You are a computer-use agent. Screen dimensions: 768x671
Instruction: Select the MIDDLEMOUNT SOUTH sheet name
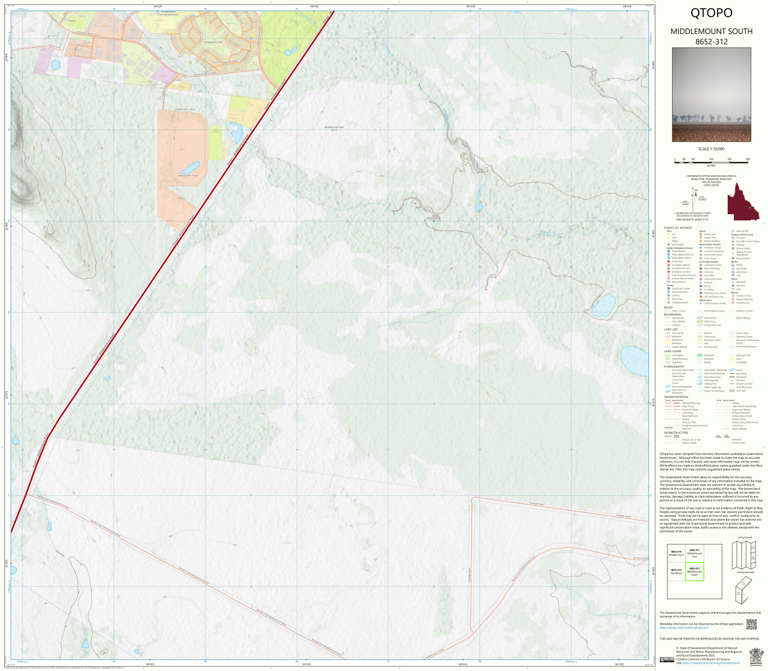(x=711, y=31)
